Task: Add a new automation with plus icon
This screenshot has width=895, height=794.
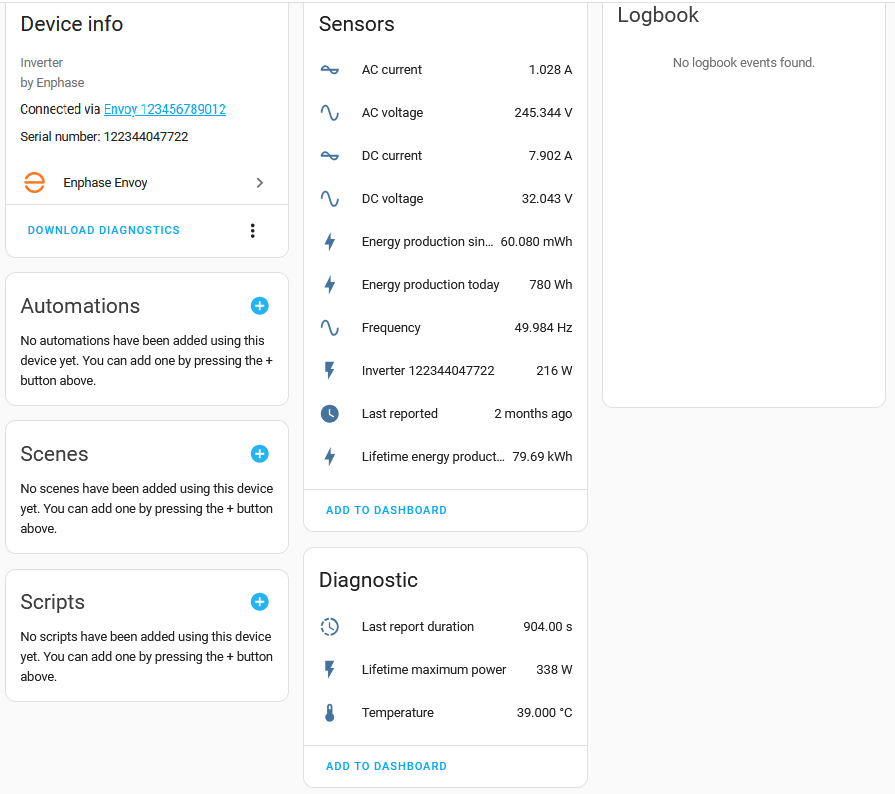Action: (259, 306)
